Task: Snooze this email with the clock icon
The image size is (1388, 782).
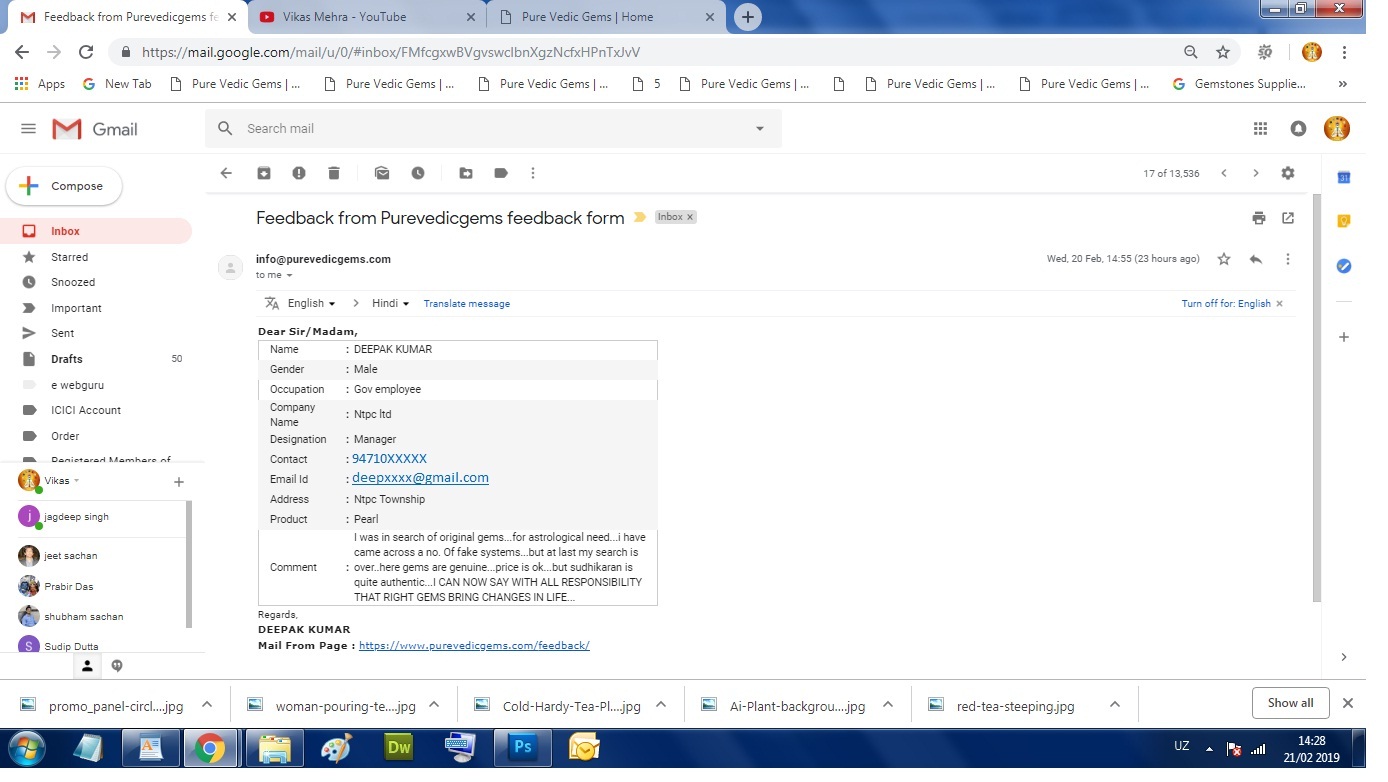Action: (418, 173)
